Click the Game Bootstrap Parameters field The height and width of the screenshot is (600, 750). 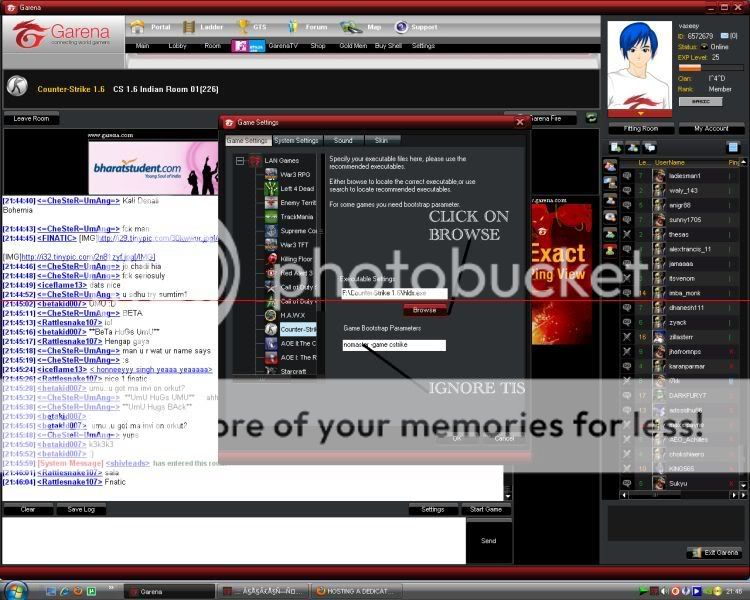click(x=394, y=345)
